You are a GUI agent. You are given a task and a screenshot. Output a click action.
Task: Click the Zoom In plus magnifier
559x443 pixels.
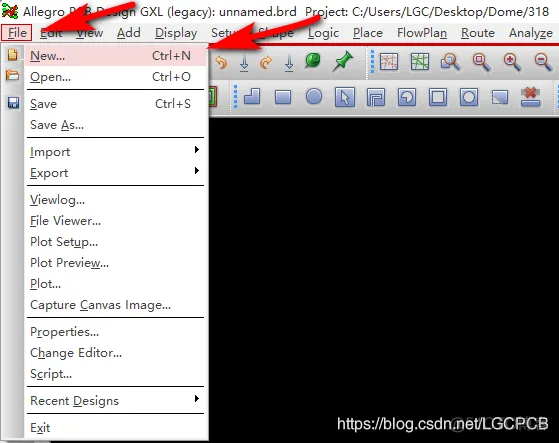[x=512, y=61]
